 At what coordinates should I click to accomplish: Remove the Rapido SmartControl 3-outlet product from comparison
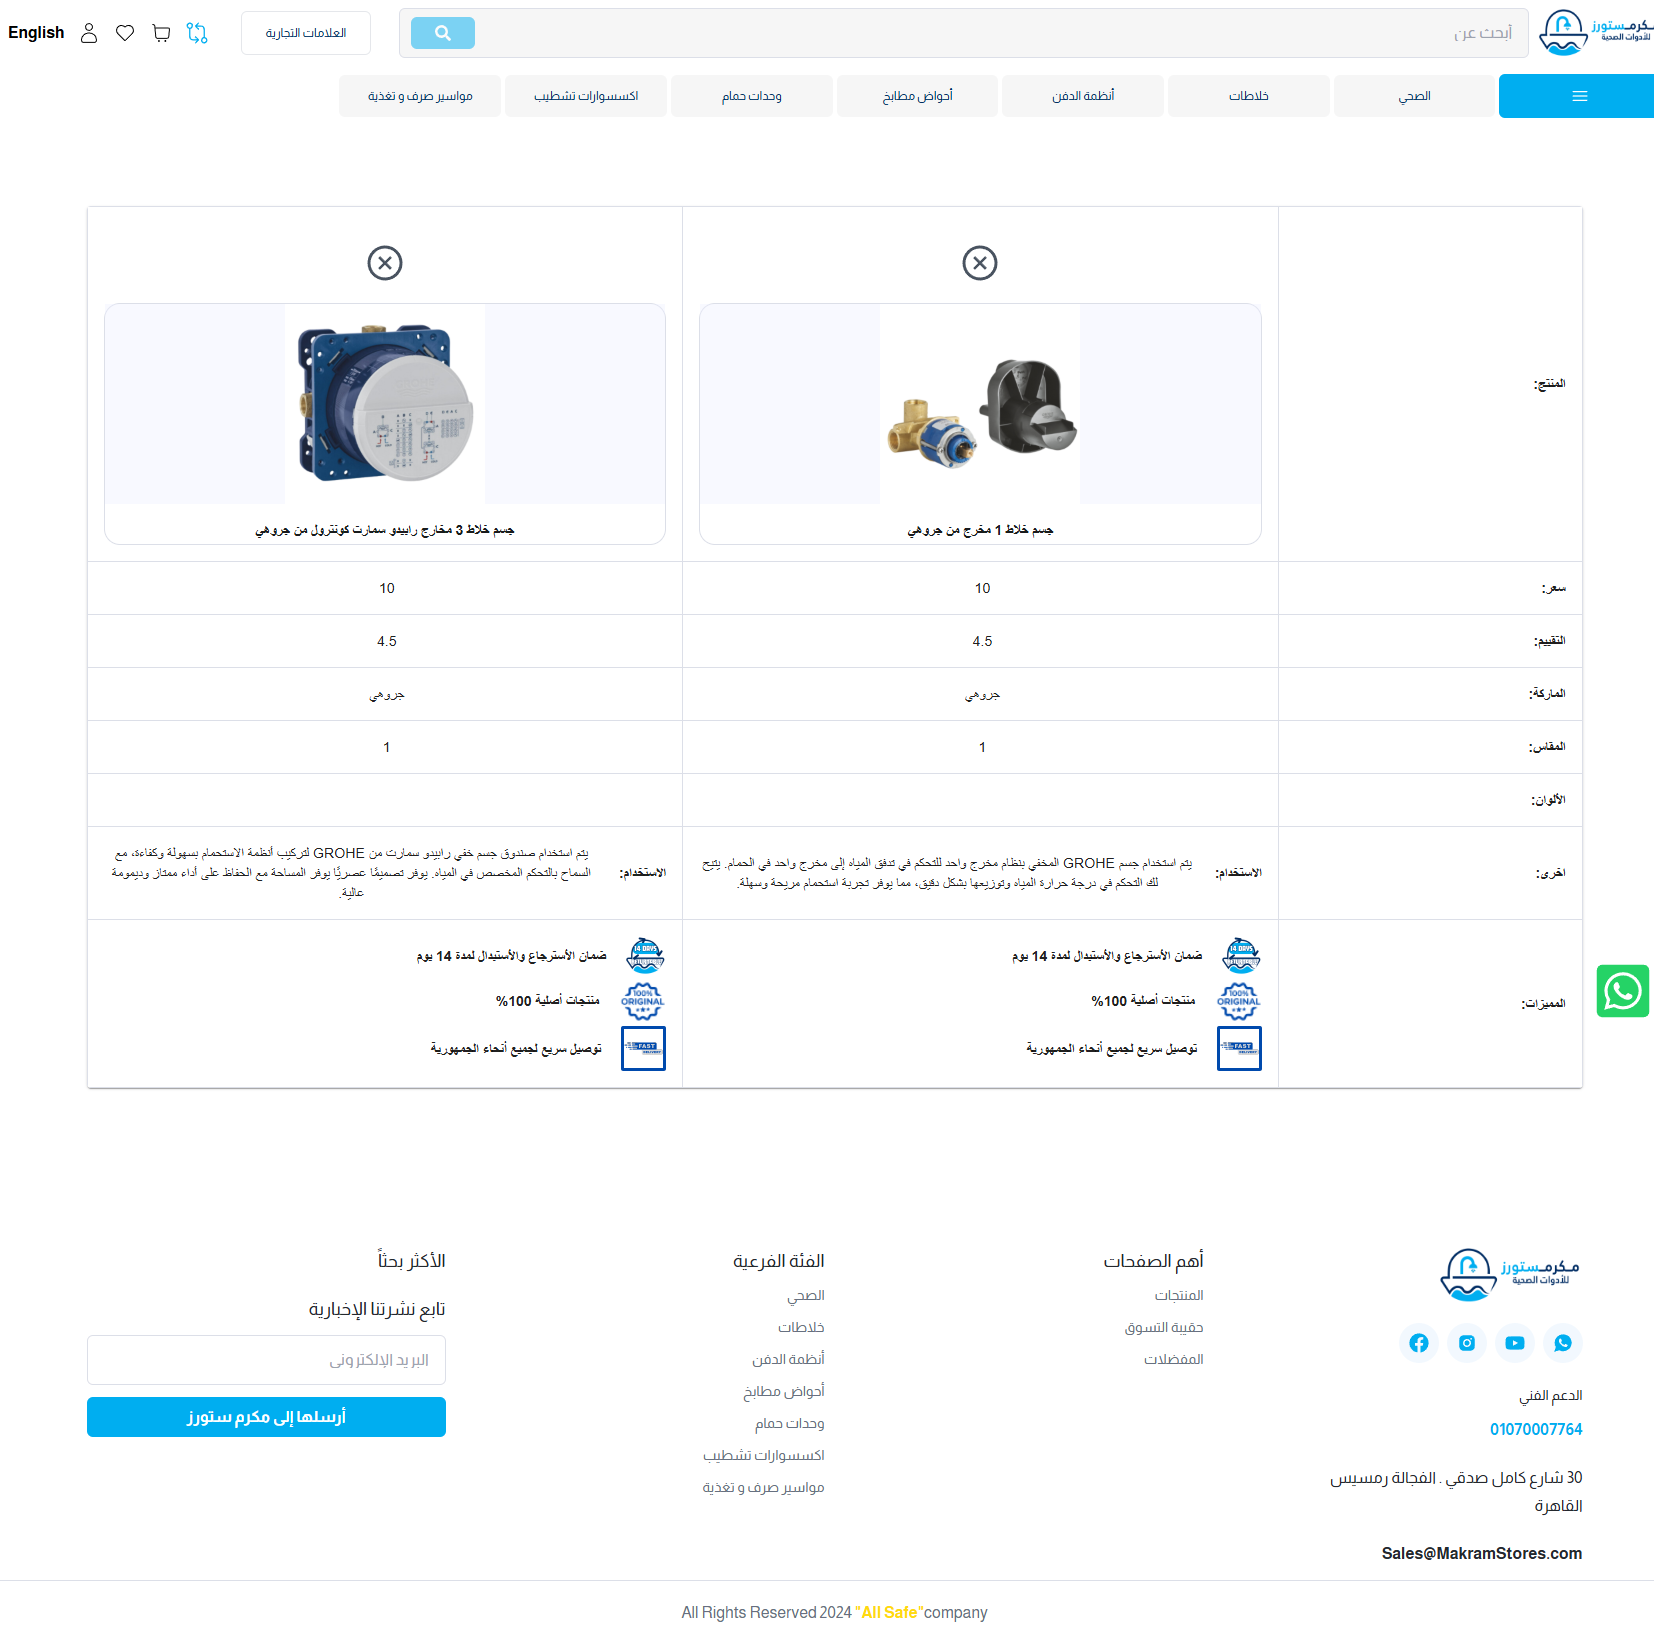coord(385,263)
